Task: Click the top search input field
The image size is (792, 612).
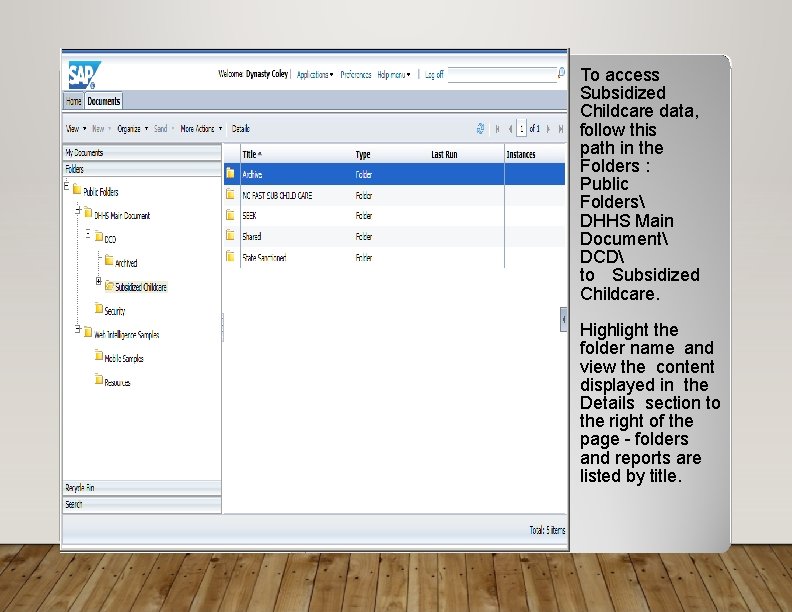Action: pos(502,74)
